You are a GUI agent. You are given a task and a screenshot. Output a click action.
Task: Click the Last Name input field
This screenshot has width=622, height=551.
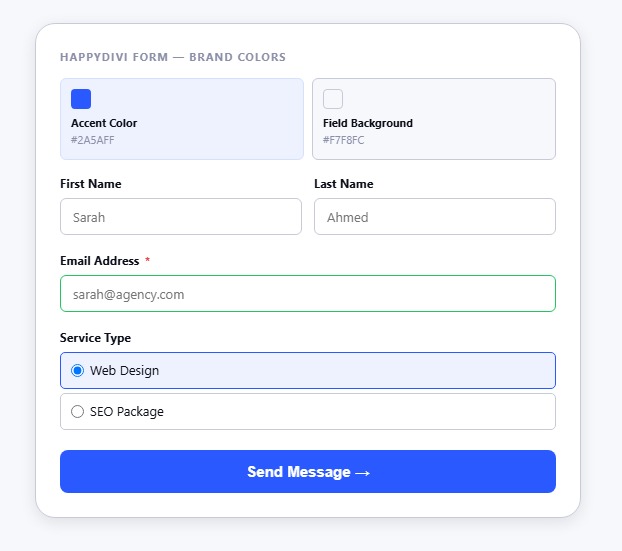[x=435, y=217]
